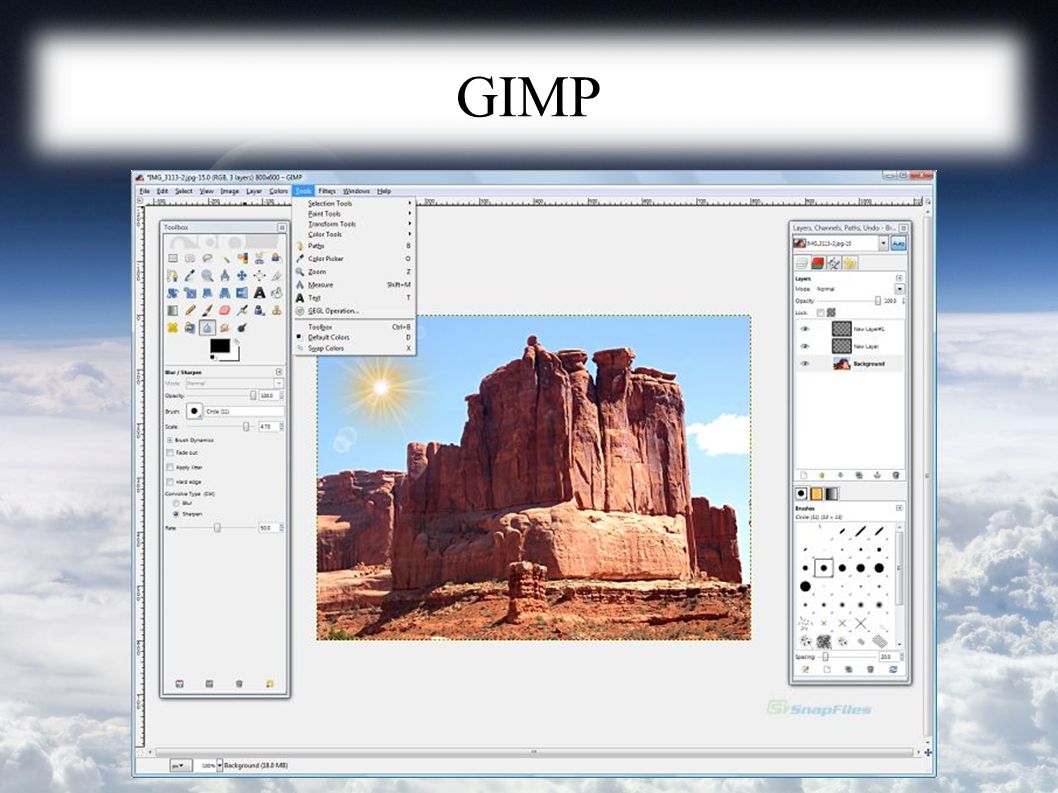Open the File menu

coord(144,191)
